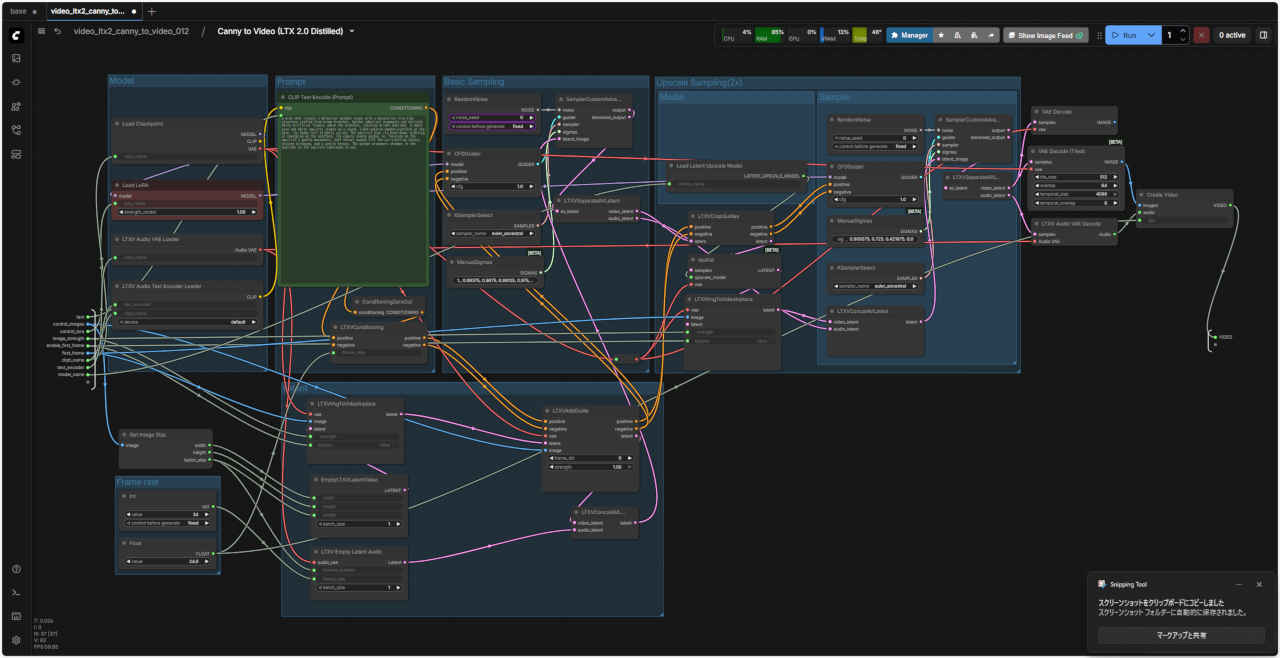Toggle the right side panel icon
Image resolution: width=1280 pixels, height=658 pixels.
[x=1263, y=35]
